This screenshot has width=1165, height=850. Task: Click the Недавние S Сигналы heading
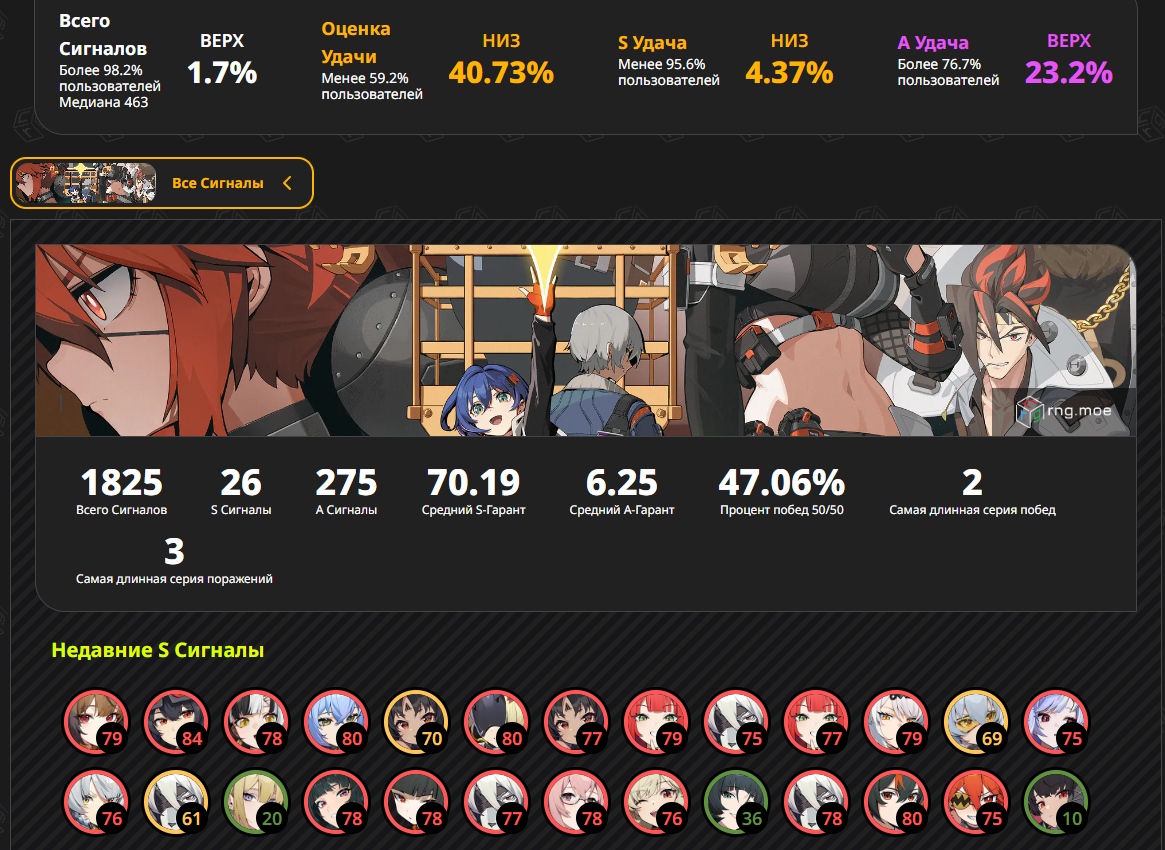158,650
